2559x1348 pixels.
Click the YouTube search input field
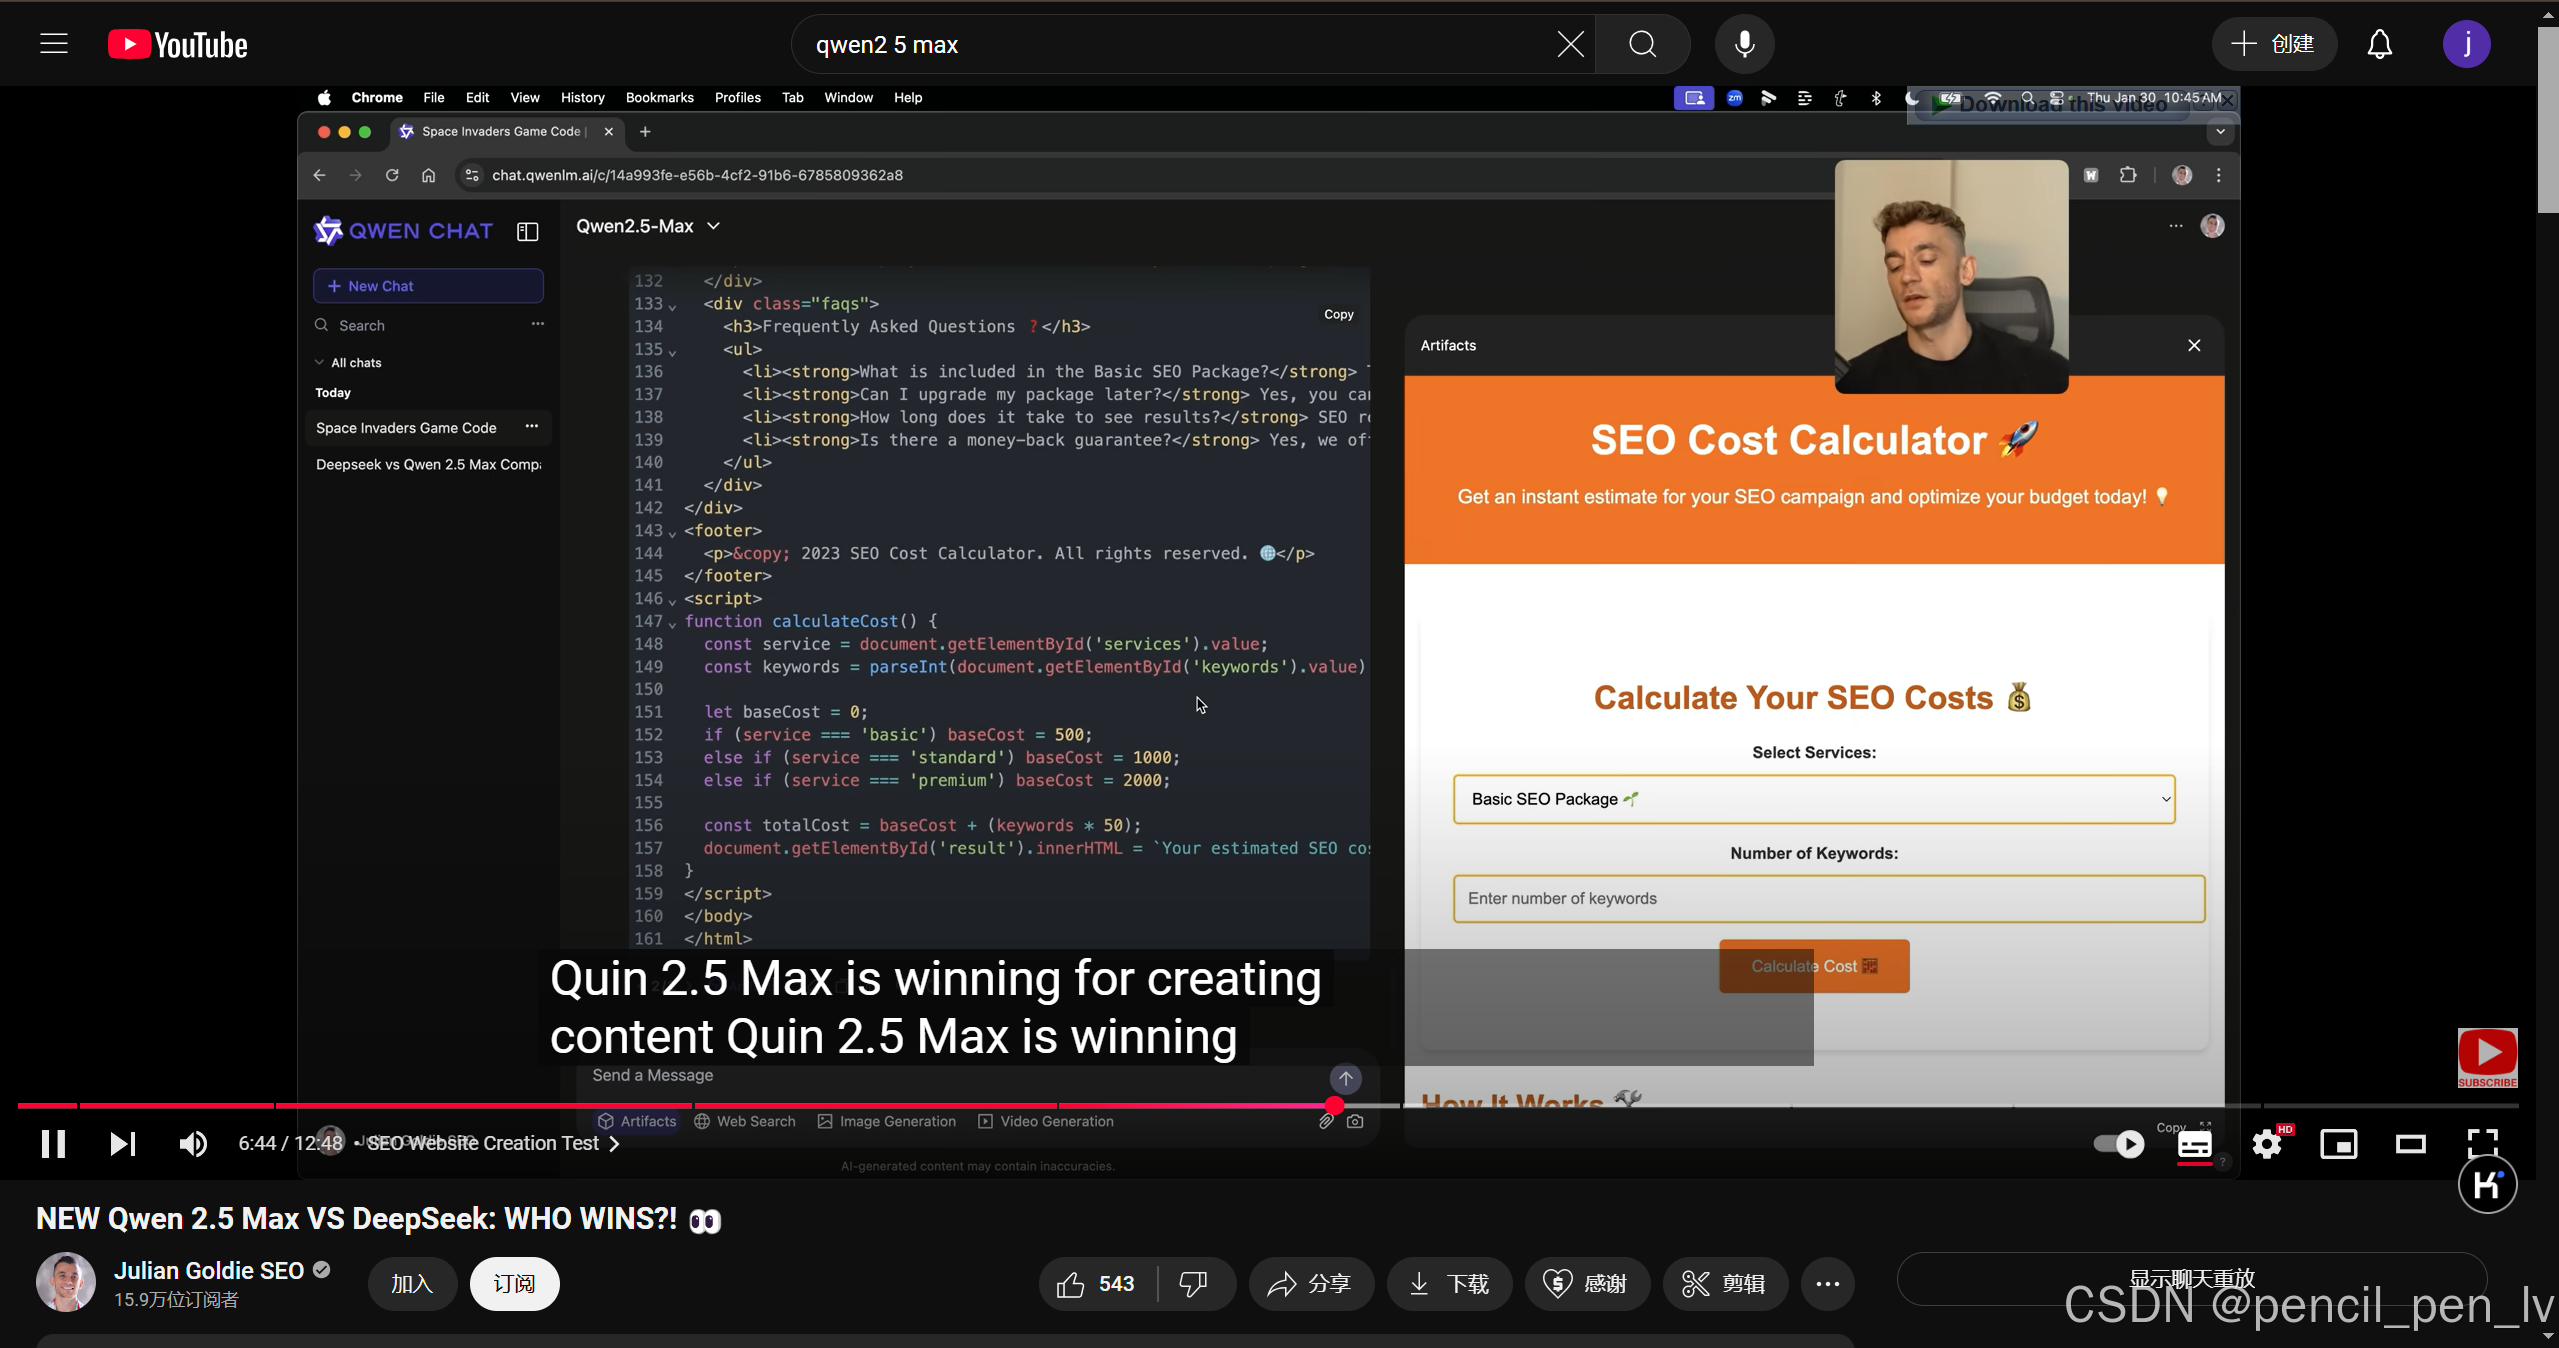pyautogui.click(x=1170, y=45)
